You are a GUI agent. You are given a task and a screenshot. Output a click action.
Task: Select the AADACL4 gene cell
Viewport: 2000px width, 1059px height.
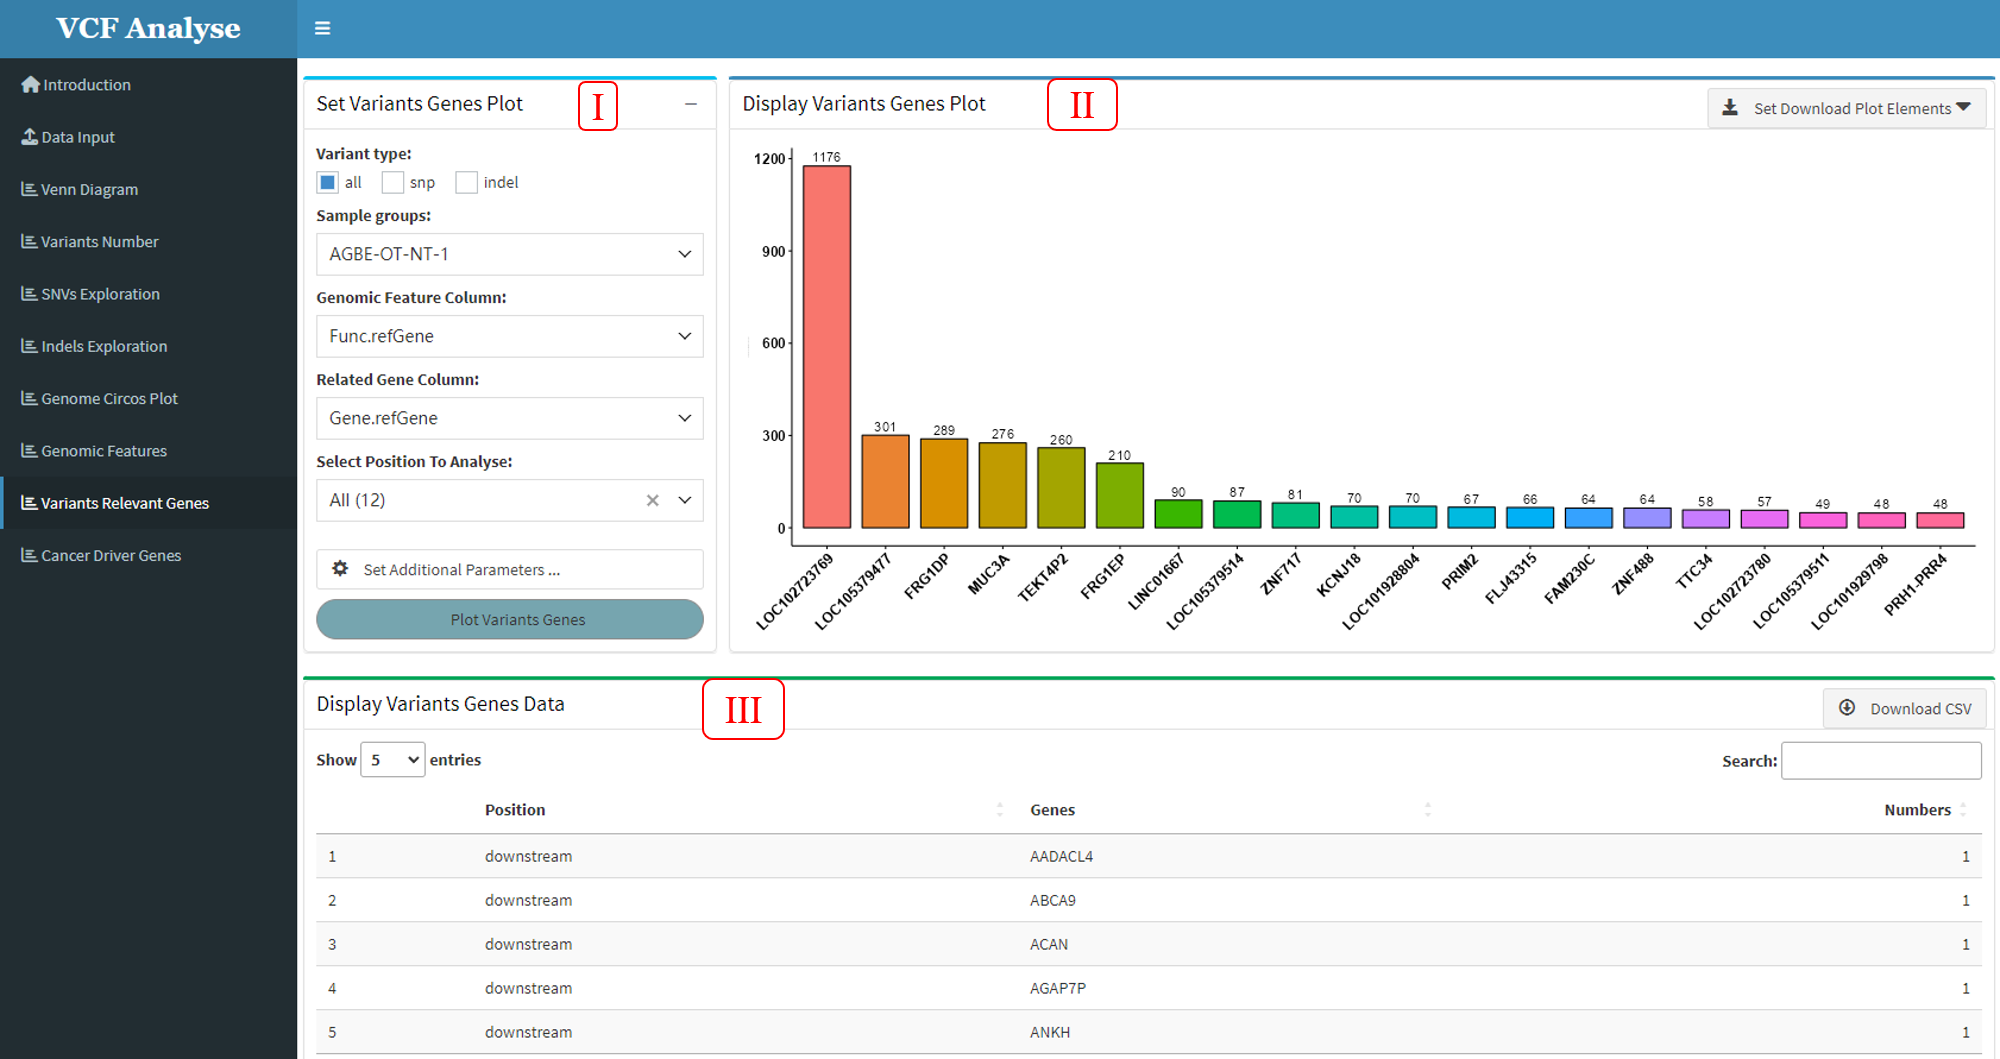1061,856
